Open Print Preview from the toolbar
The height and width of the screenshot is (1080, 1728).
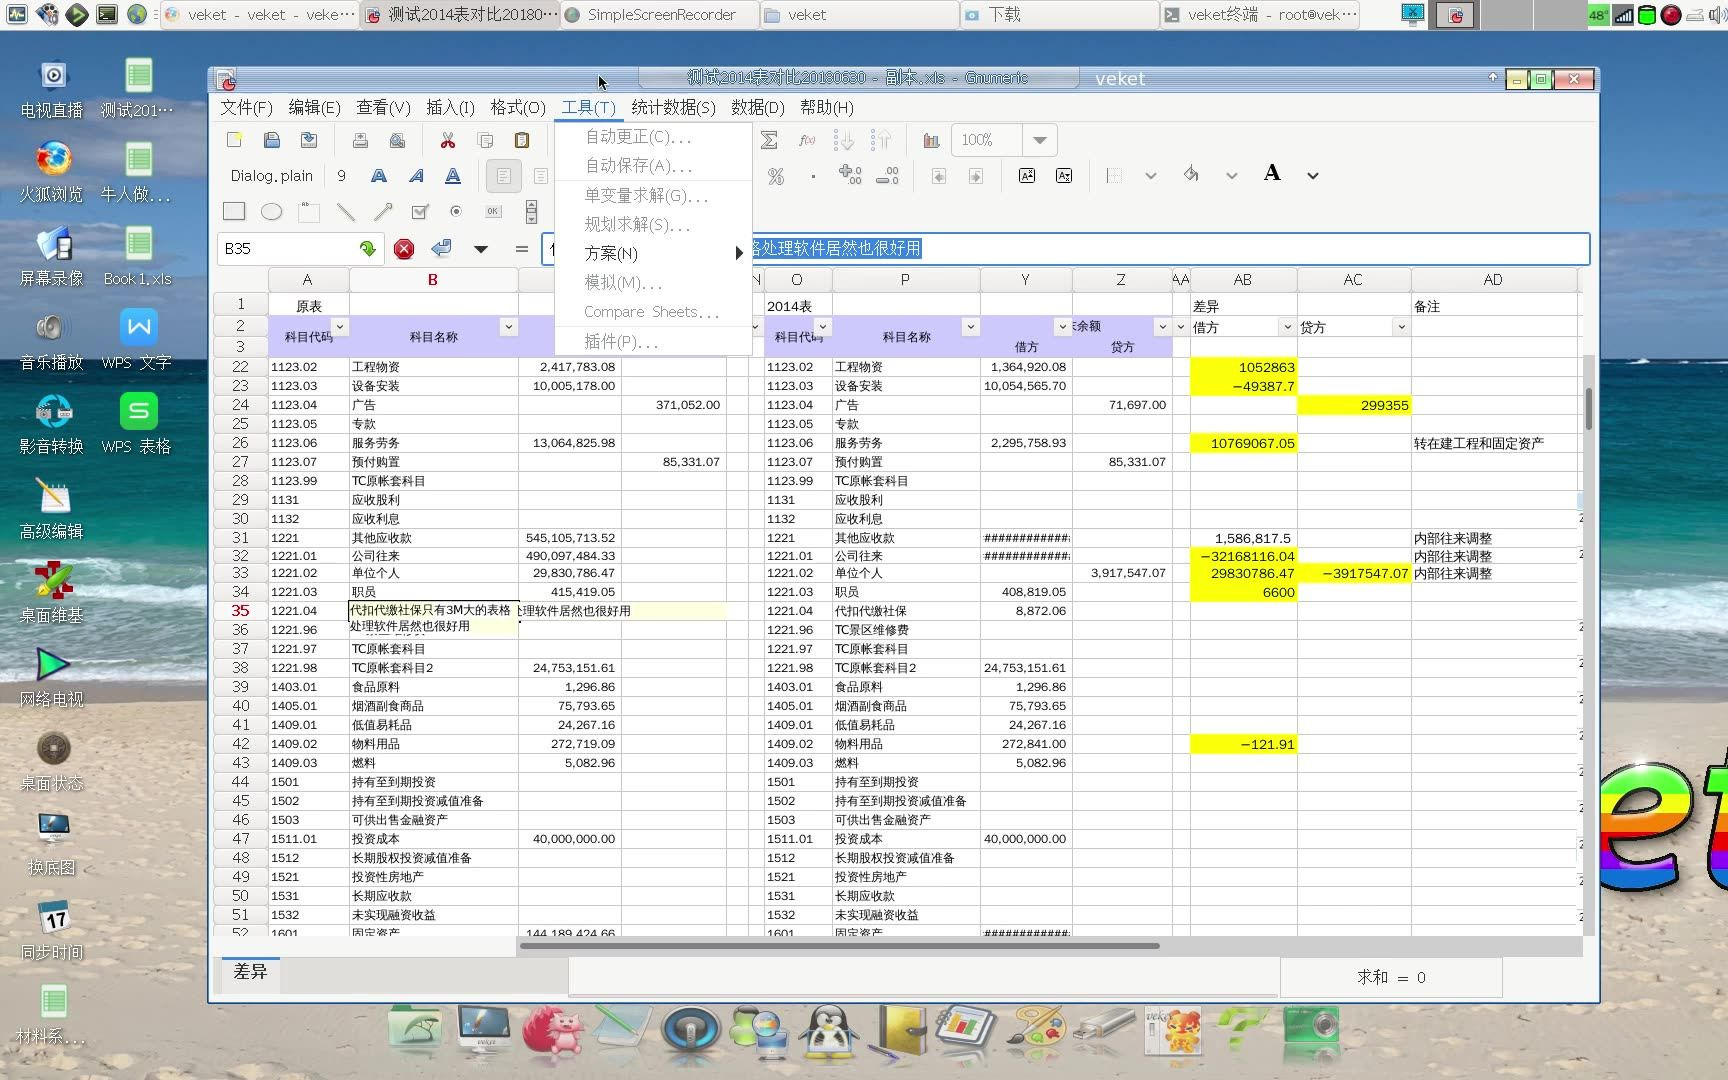[x=397, y=140]
